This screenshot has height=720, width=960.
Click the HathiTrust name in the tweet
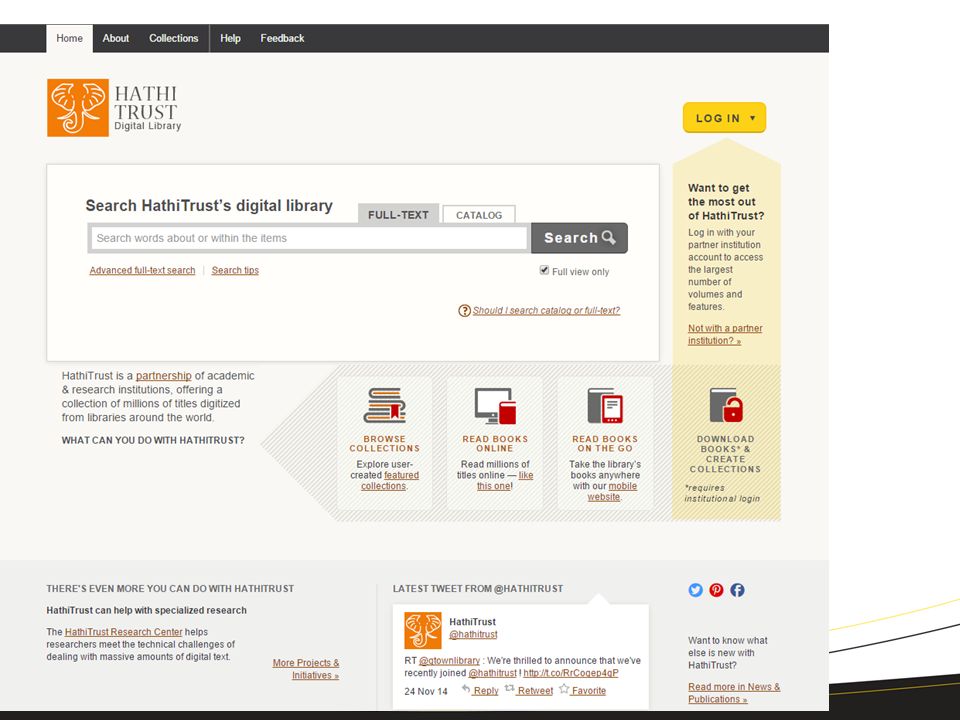(x=472, y=621)
